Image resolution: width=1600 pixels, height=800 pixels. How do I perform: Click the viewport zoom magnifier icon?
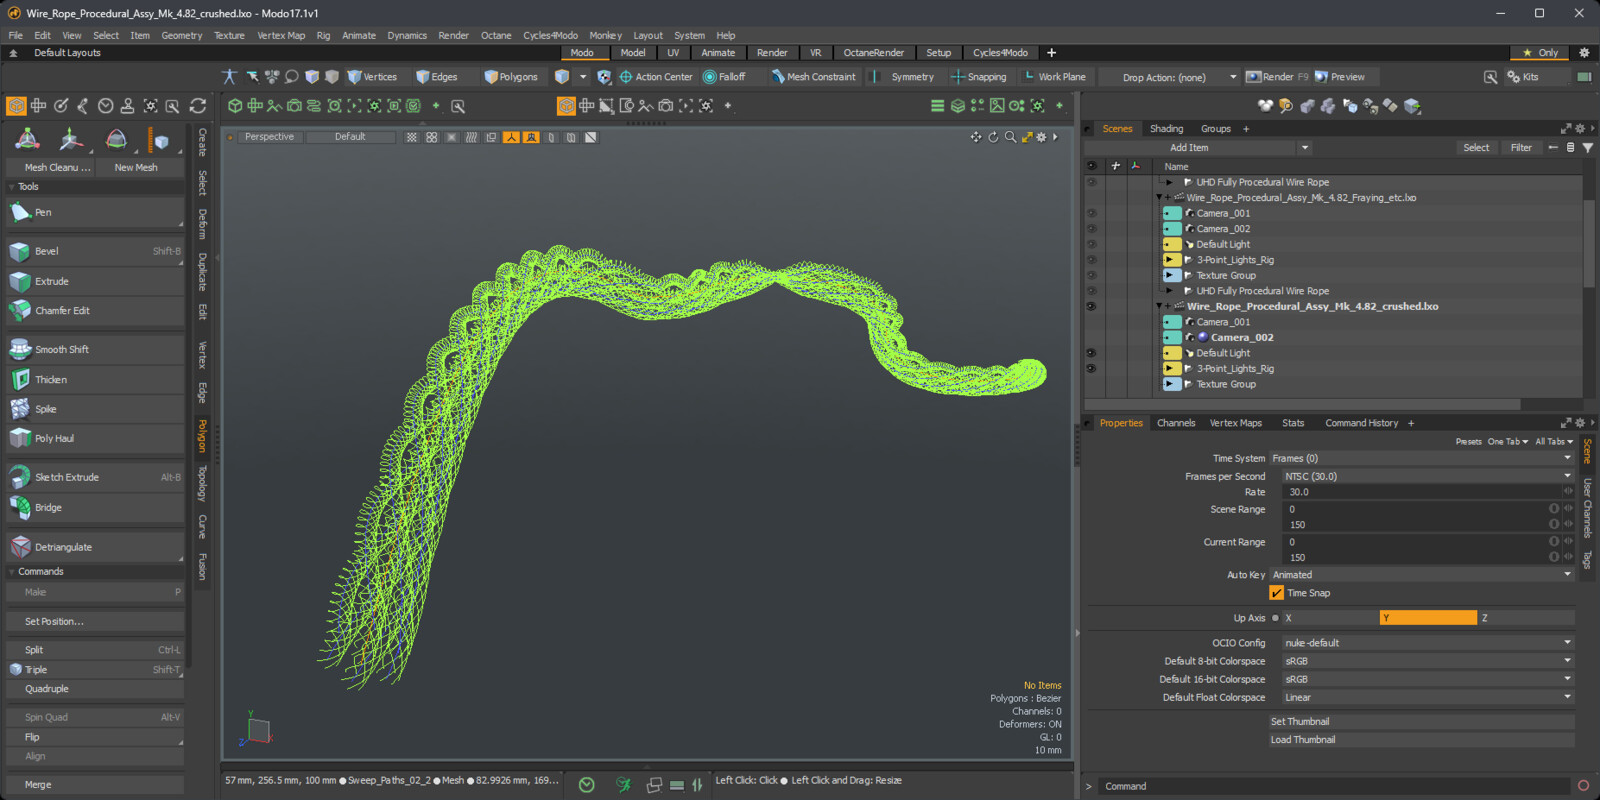(1010, 137)
